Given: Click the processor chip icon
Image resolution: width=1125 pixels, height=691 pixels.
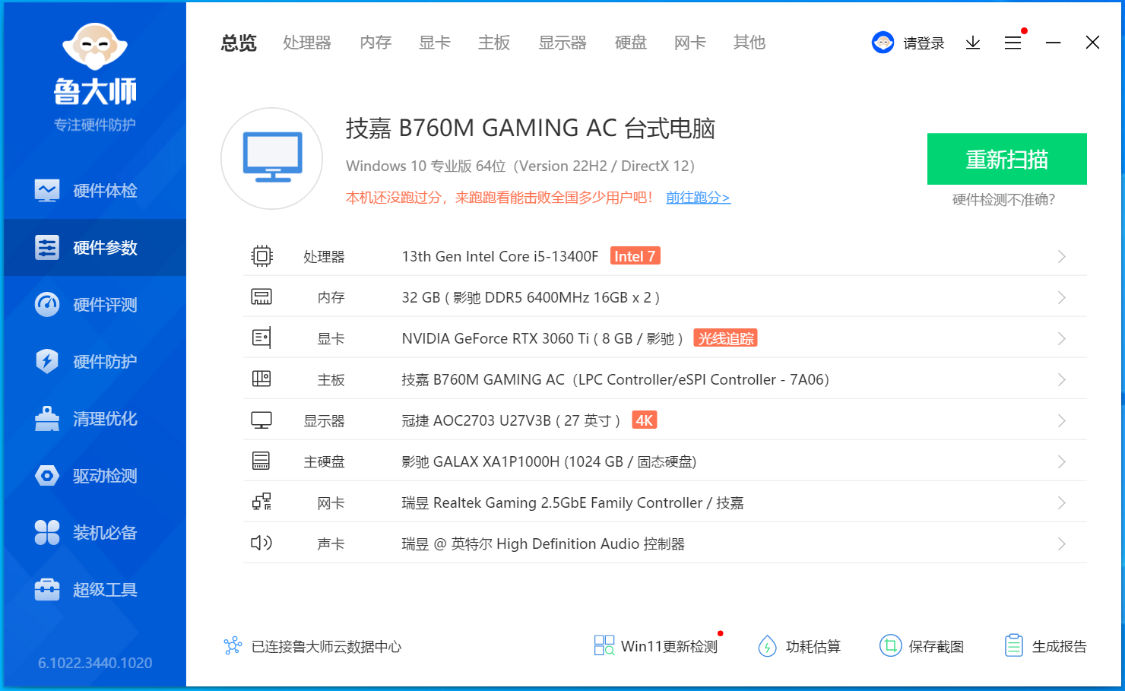Looking at the screenshot, I should click(262, 256).
